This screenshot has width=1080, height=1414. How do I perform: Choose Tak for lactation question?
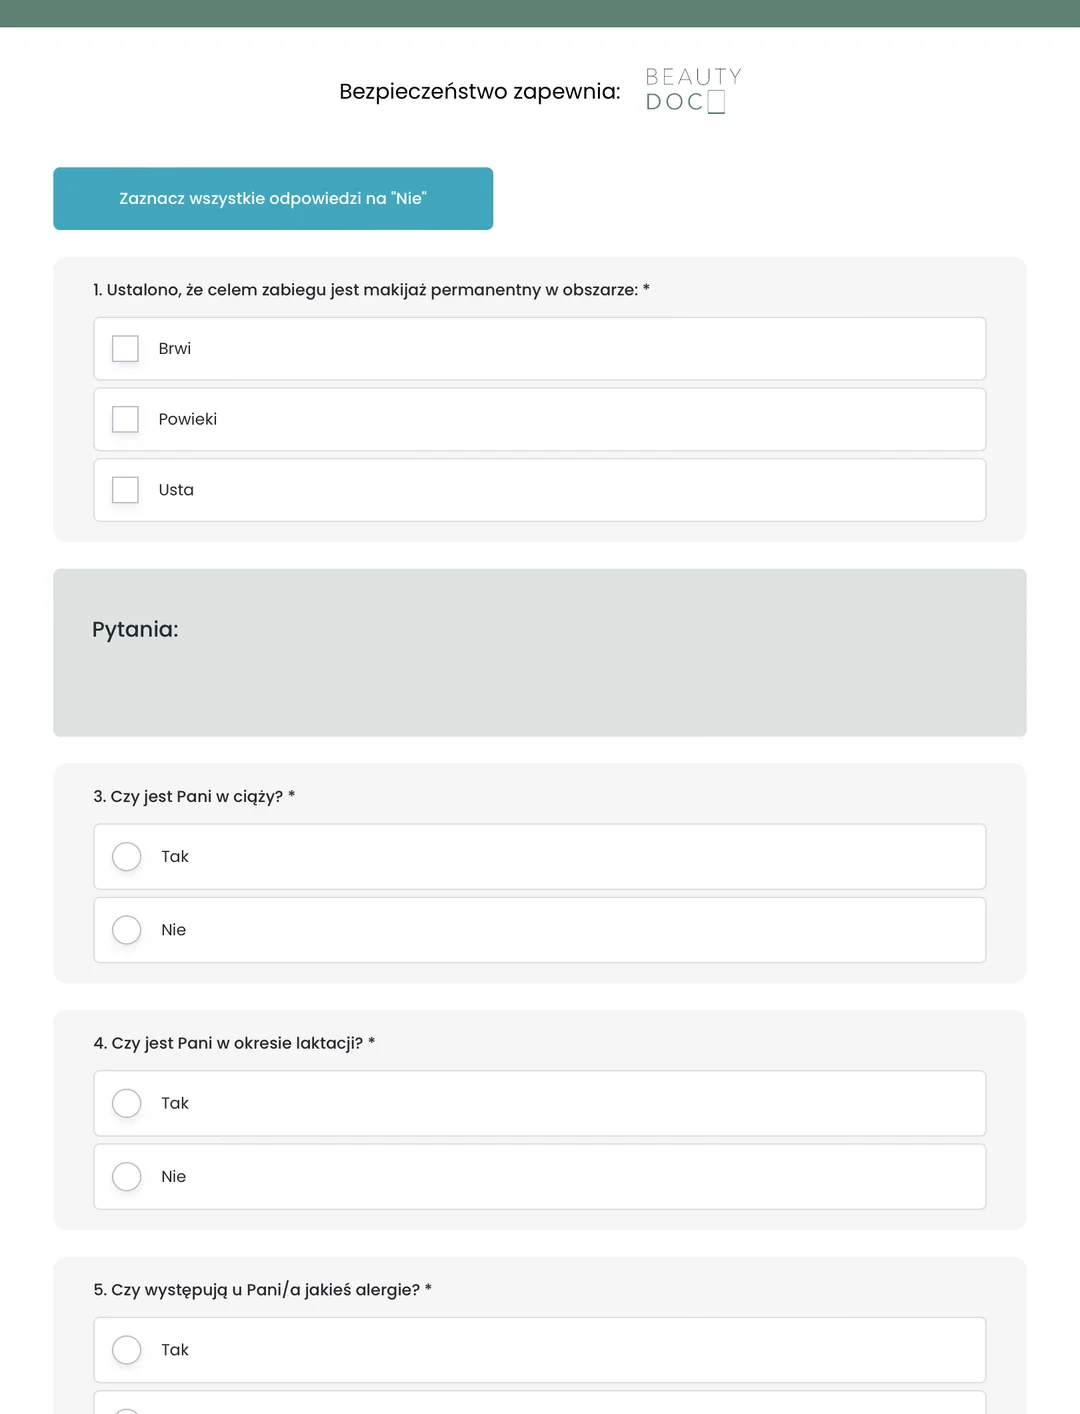click(x=127, y=1103)
